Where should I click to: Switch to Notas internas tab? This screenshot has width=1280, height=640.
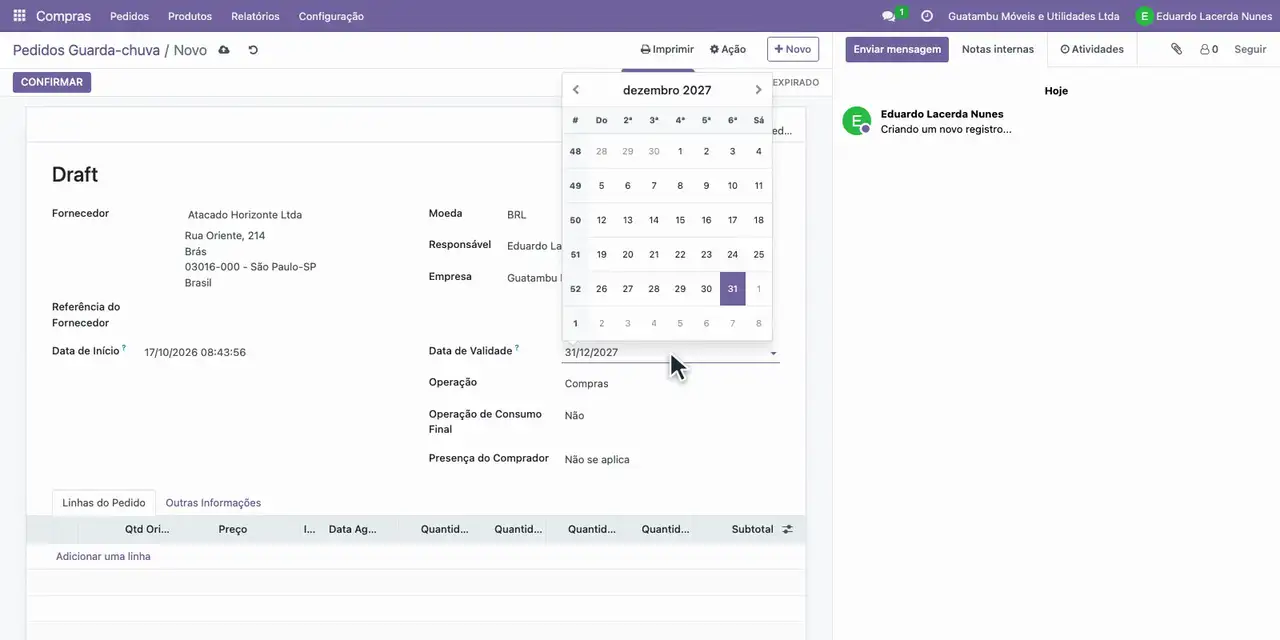pyautogui.click(x=998, y=49)
